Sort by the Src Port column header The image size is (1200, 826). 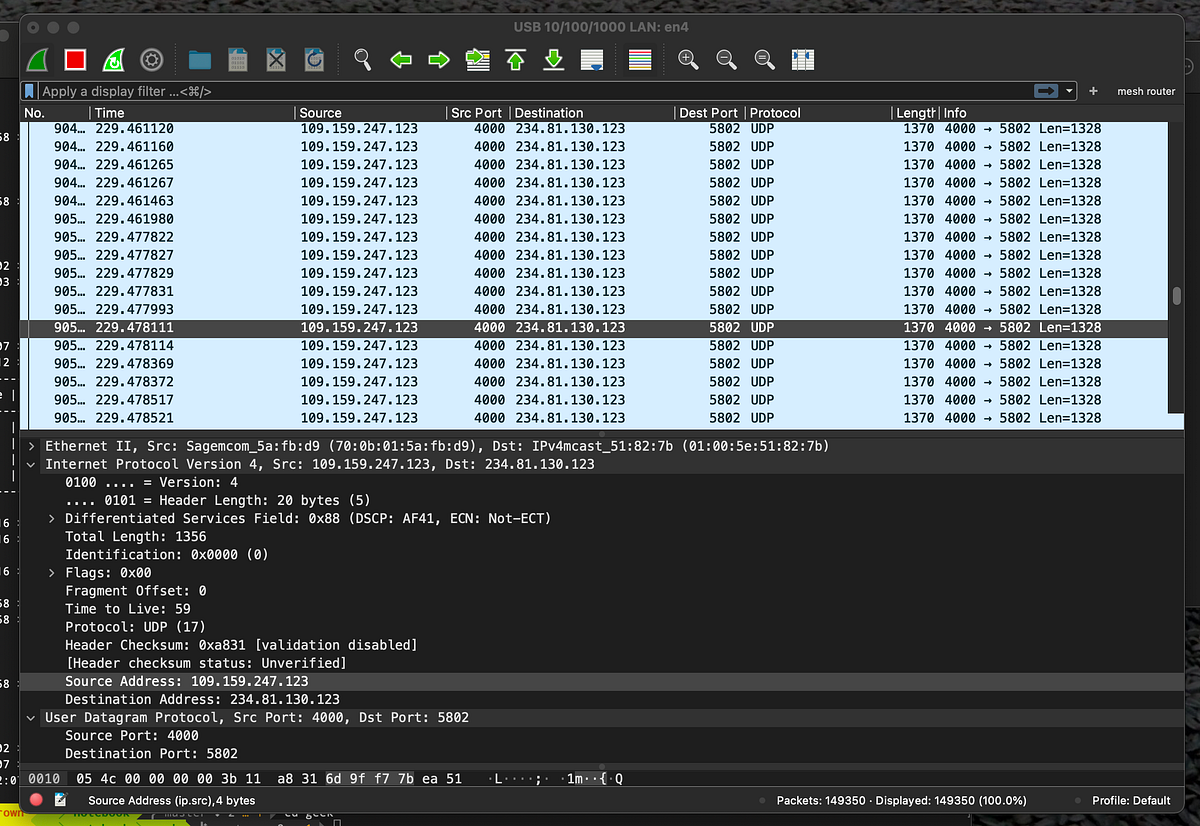[478, 113]
